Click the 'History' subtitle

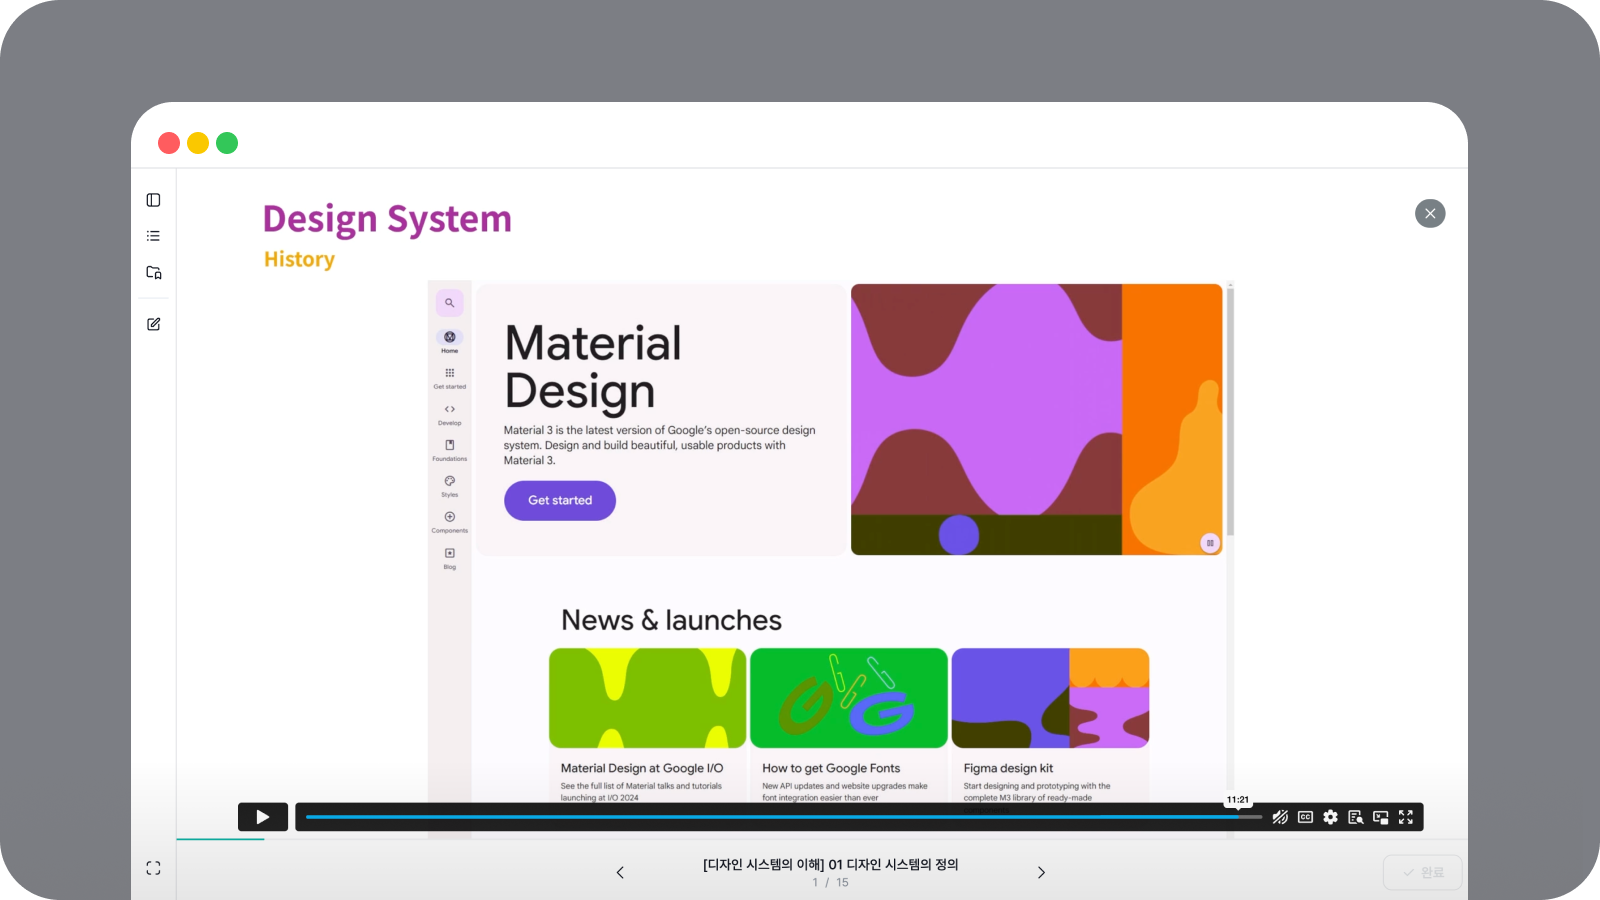(x=299, y=259)
